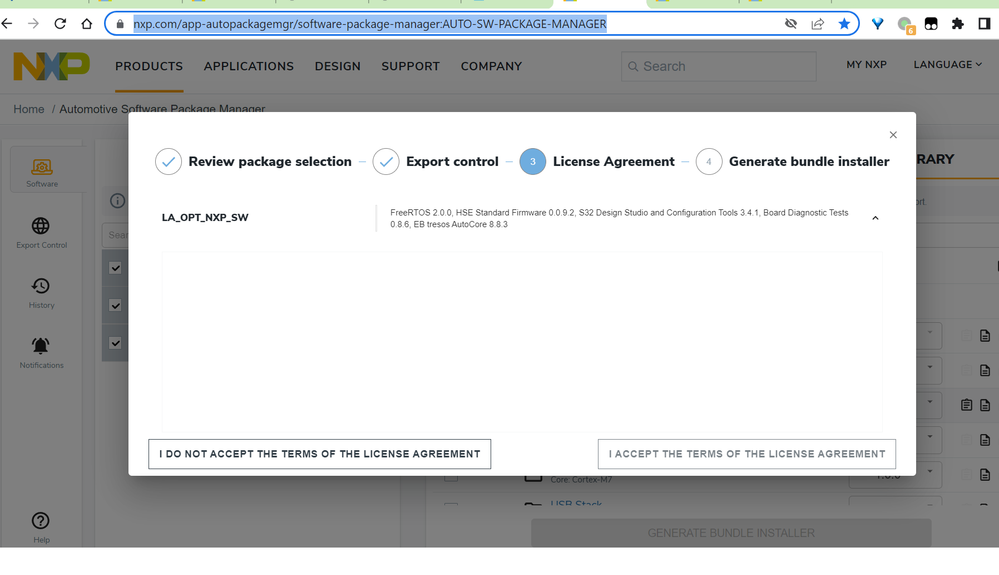
Task: Click GENERATE BUNDLE INSTALLER button
Action: tap(731, 532)
